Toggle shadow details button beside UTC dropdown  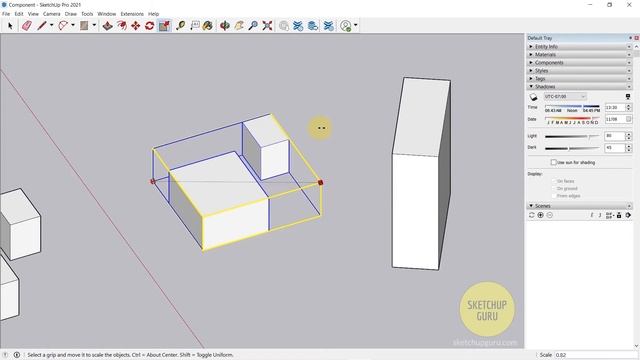tap(628, 97)
